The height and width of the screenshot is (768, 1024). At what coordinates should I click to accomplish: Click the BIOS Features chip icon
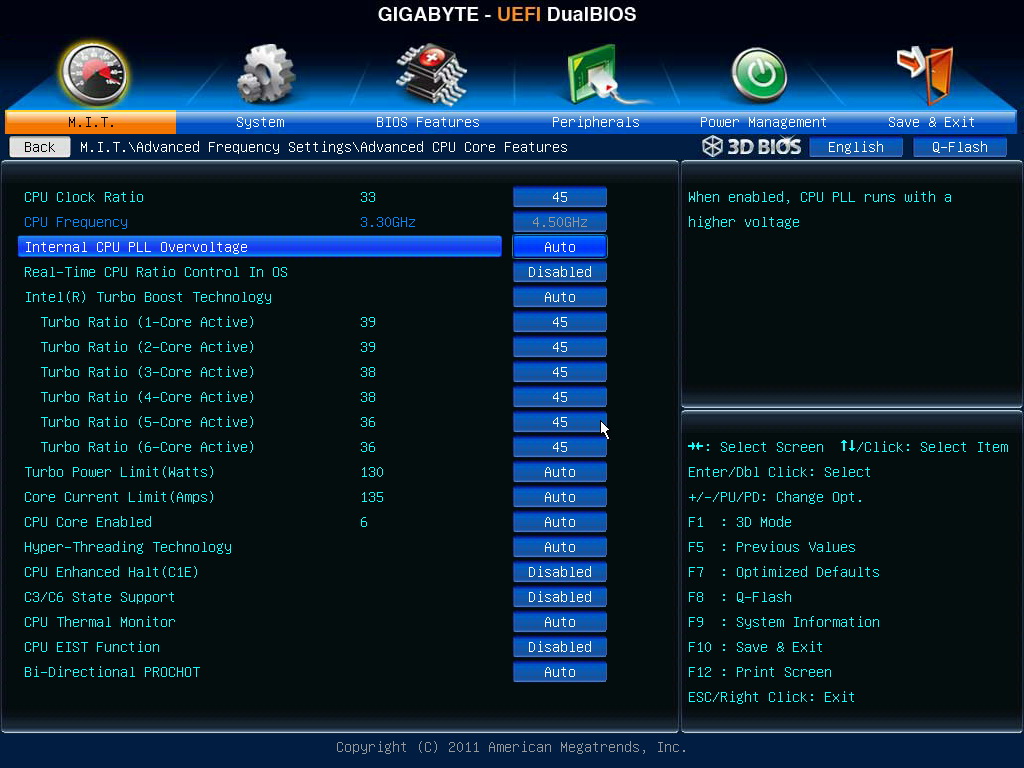pyautogui.click(x=432, y=74)
